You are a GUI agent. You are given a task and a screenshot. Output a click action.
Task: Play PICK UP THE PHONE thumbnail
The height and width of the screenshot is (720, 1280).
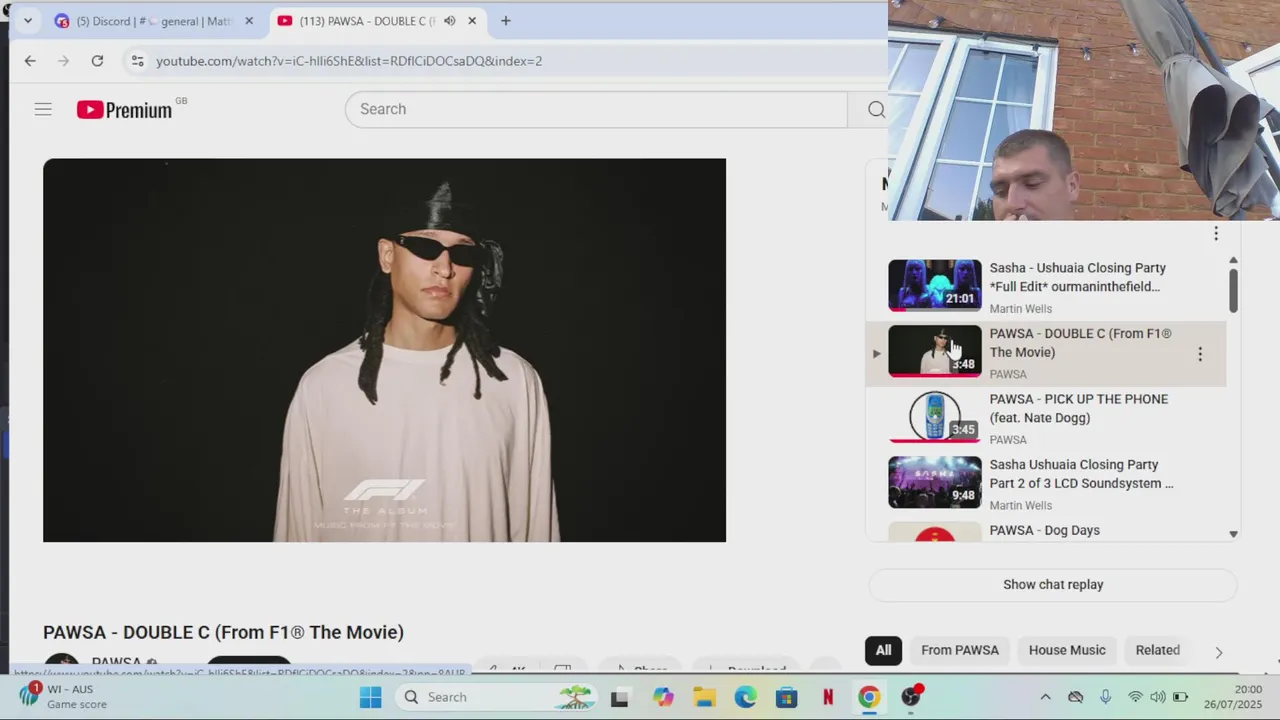pyautogui.click(x=935, y=416)
